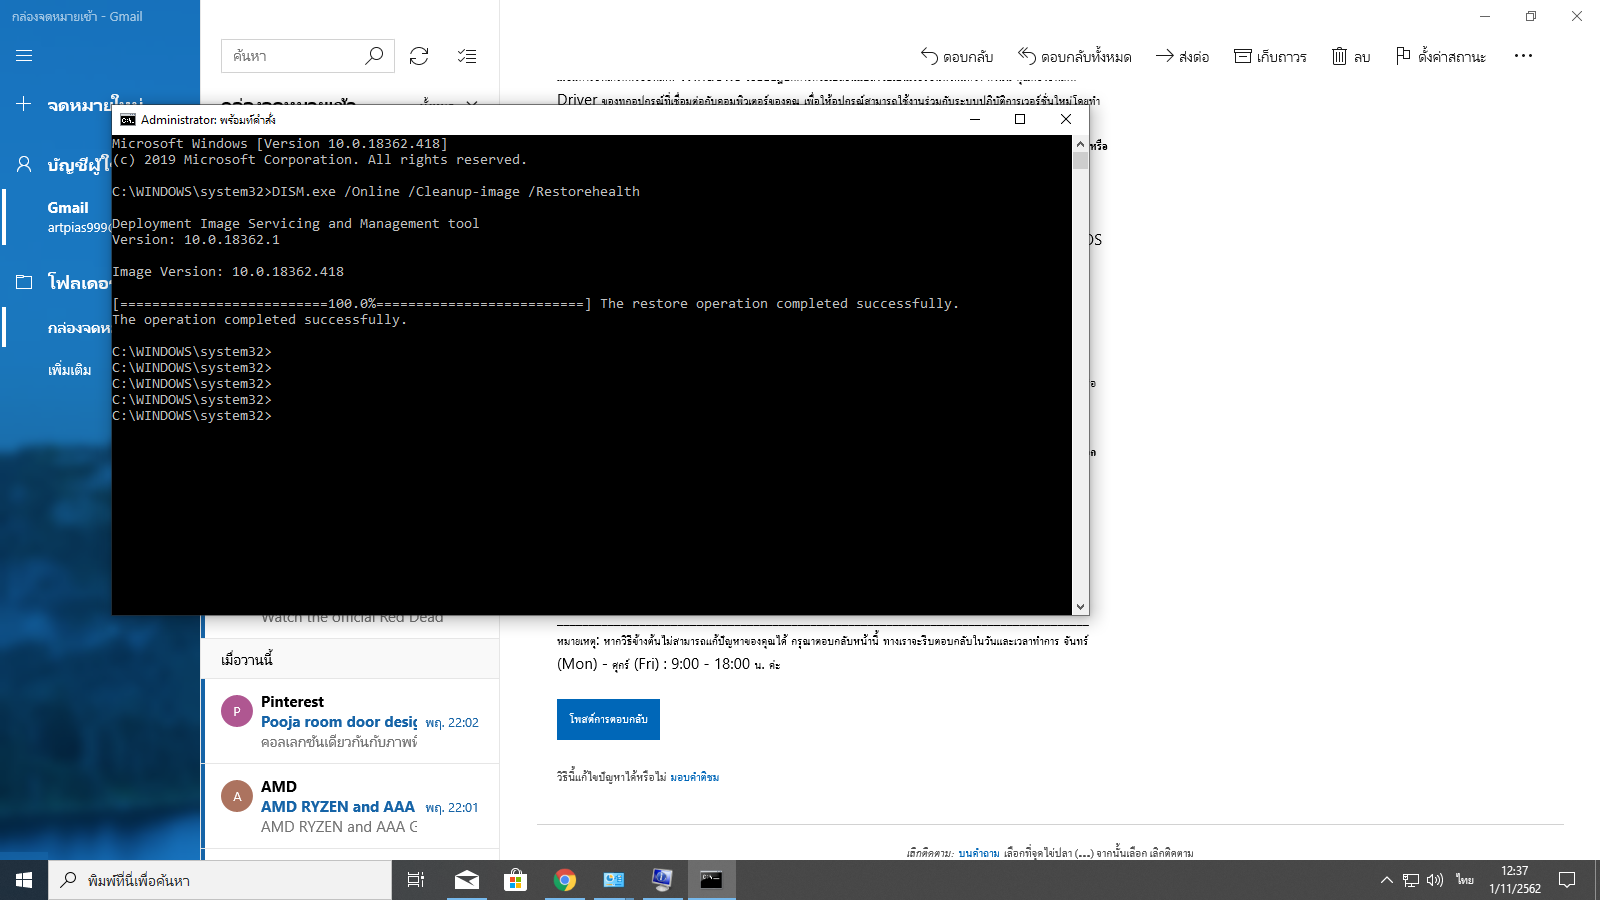Select the Gmail account in sidebar
1600x900 pixels.
click(56, 217)
